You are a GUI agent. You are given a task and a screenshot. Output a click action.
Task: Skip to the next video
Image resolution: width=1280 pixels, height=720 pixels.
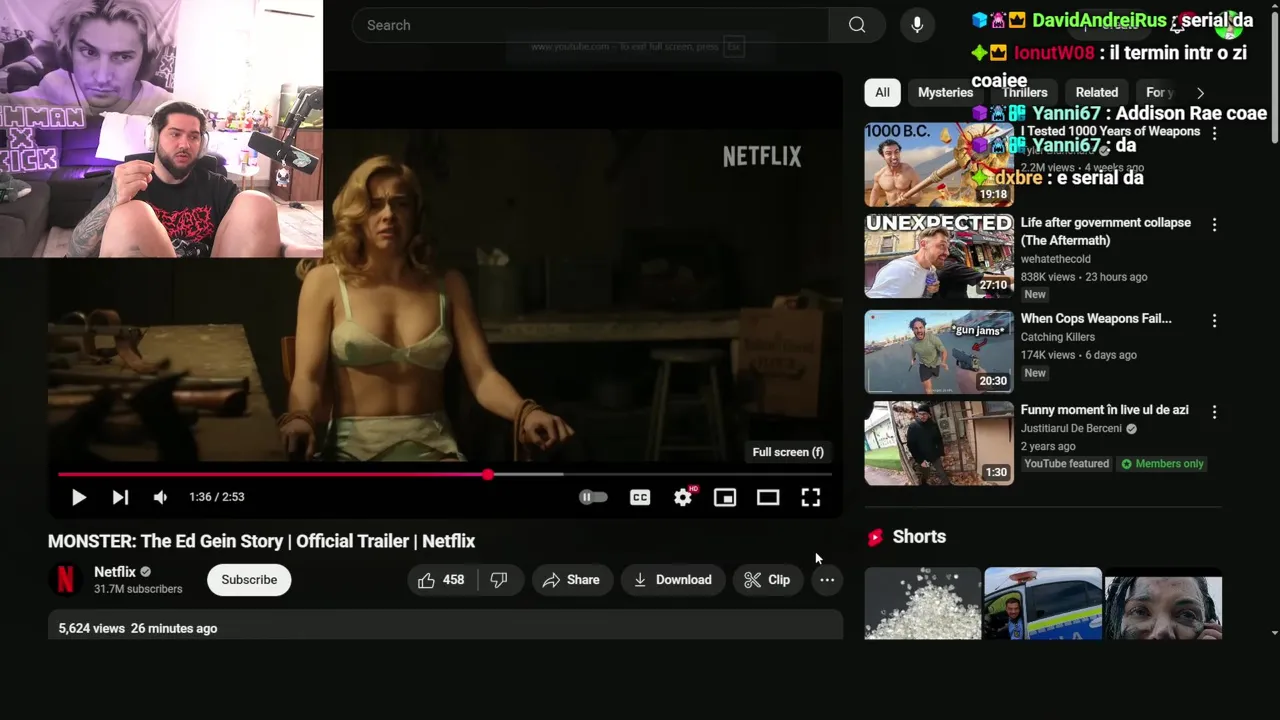pos(120,497)
